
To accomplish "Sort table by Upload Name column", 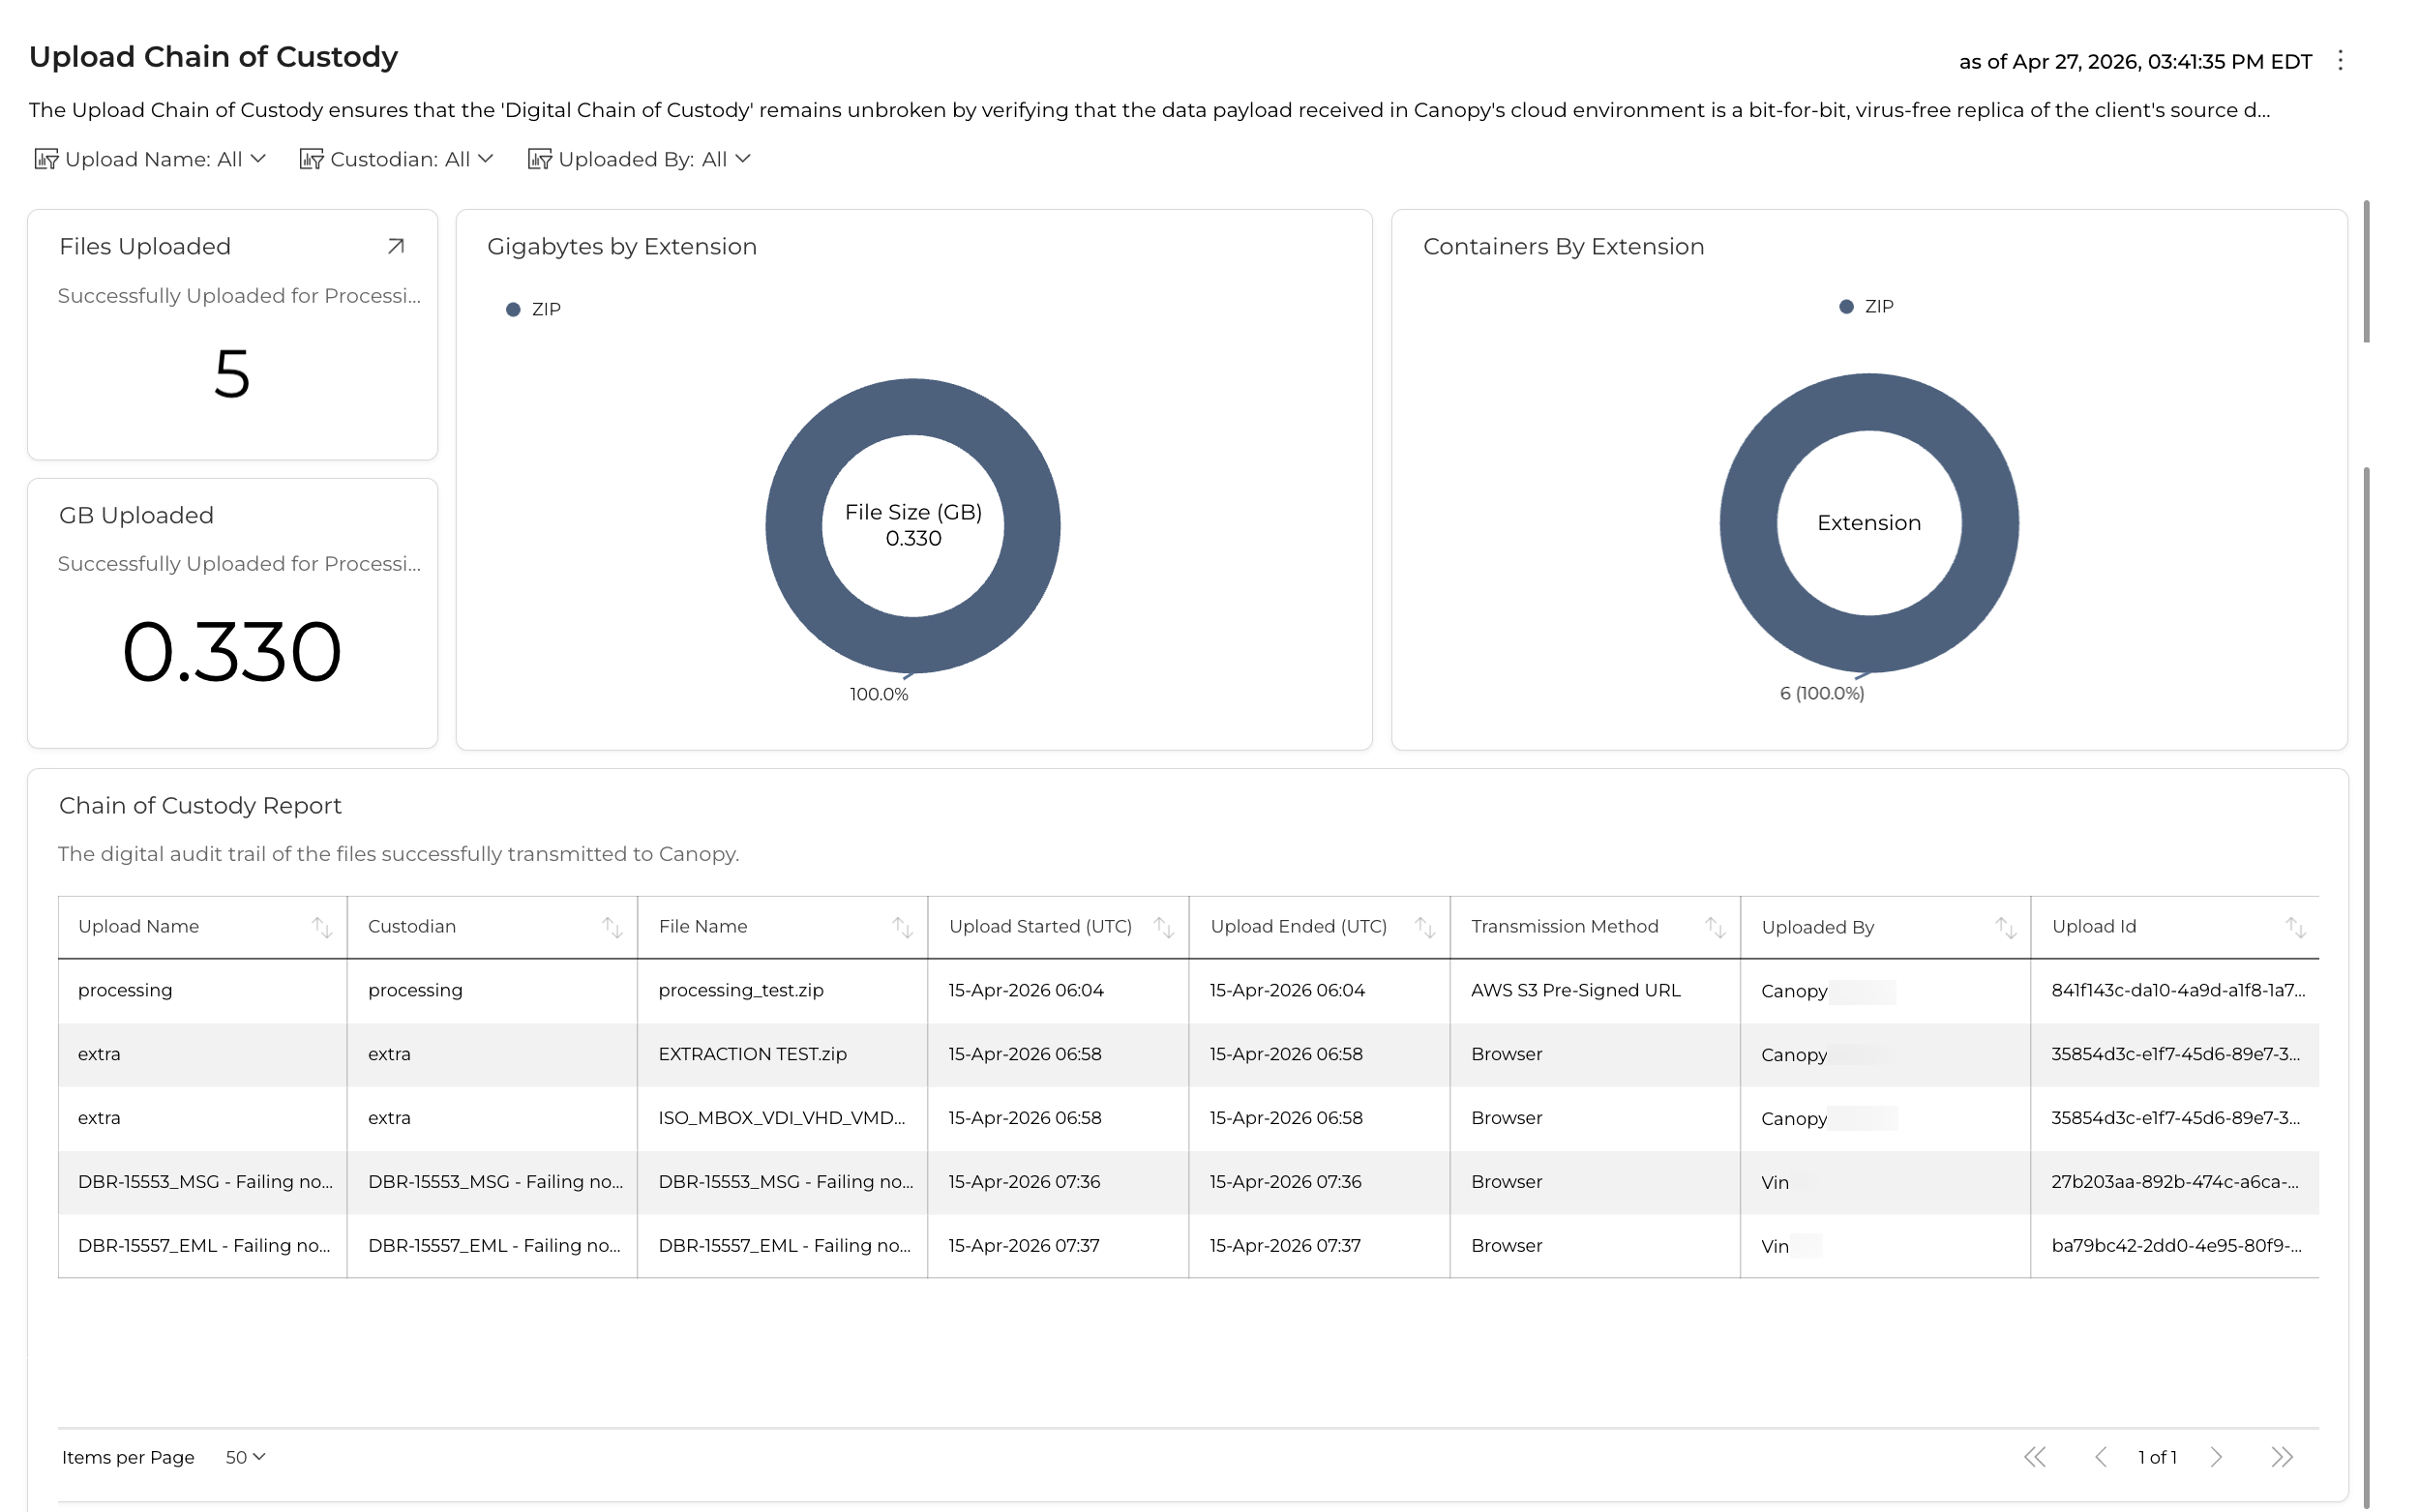I will (x=321, y=927).
